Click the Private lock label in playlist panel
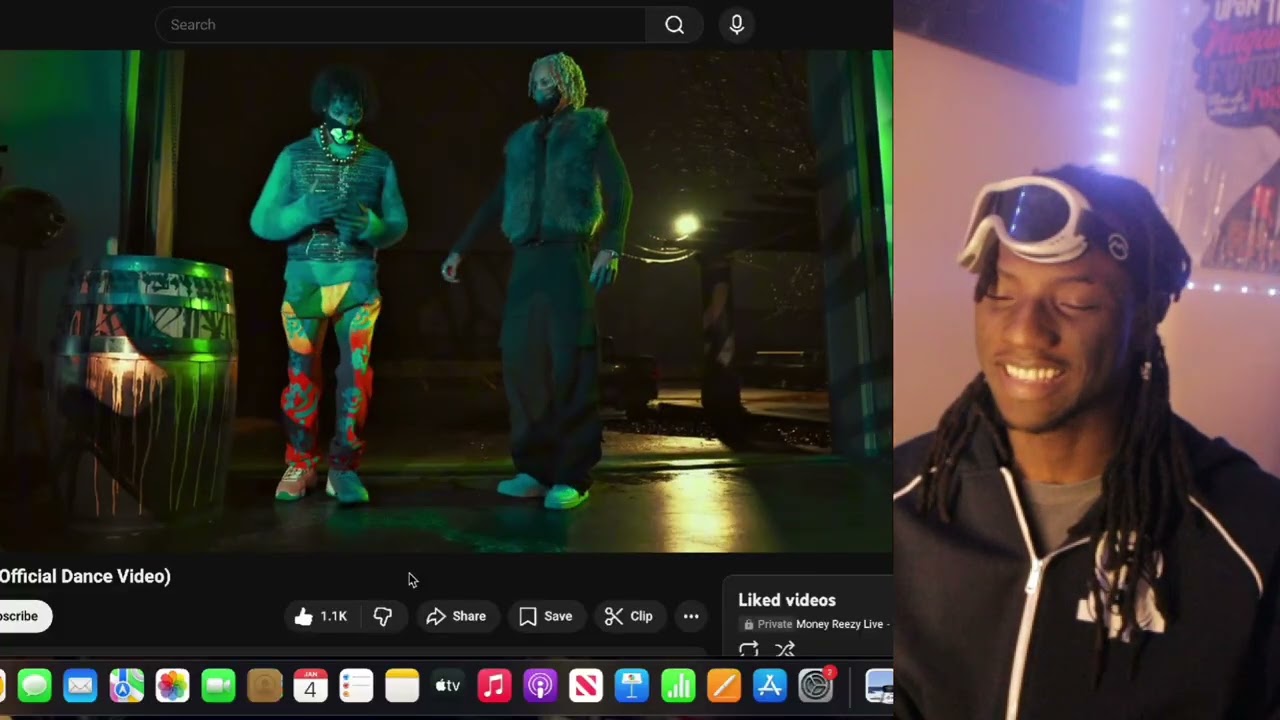 766,624
